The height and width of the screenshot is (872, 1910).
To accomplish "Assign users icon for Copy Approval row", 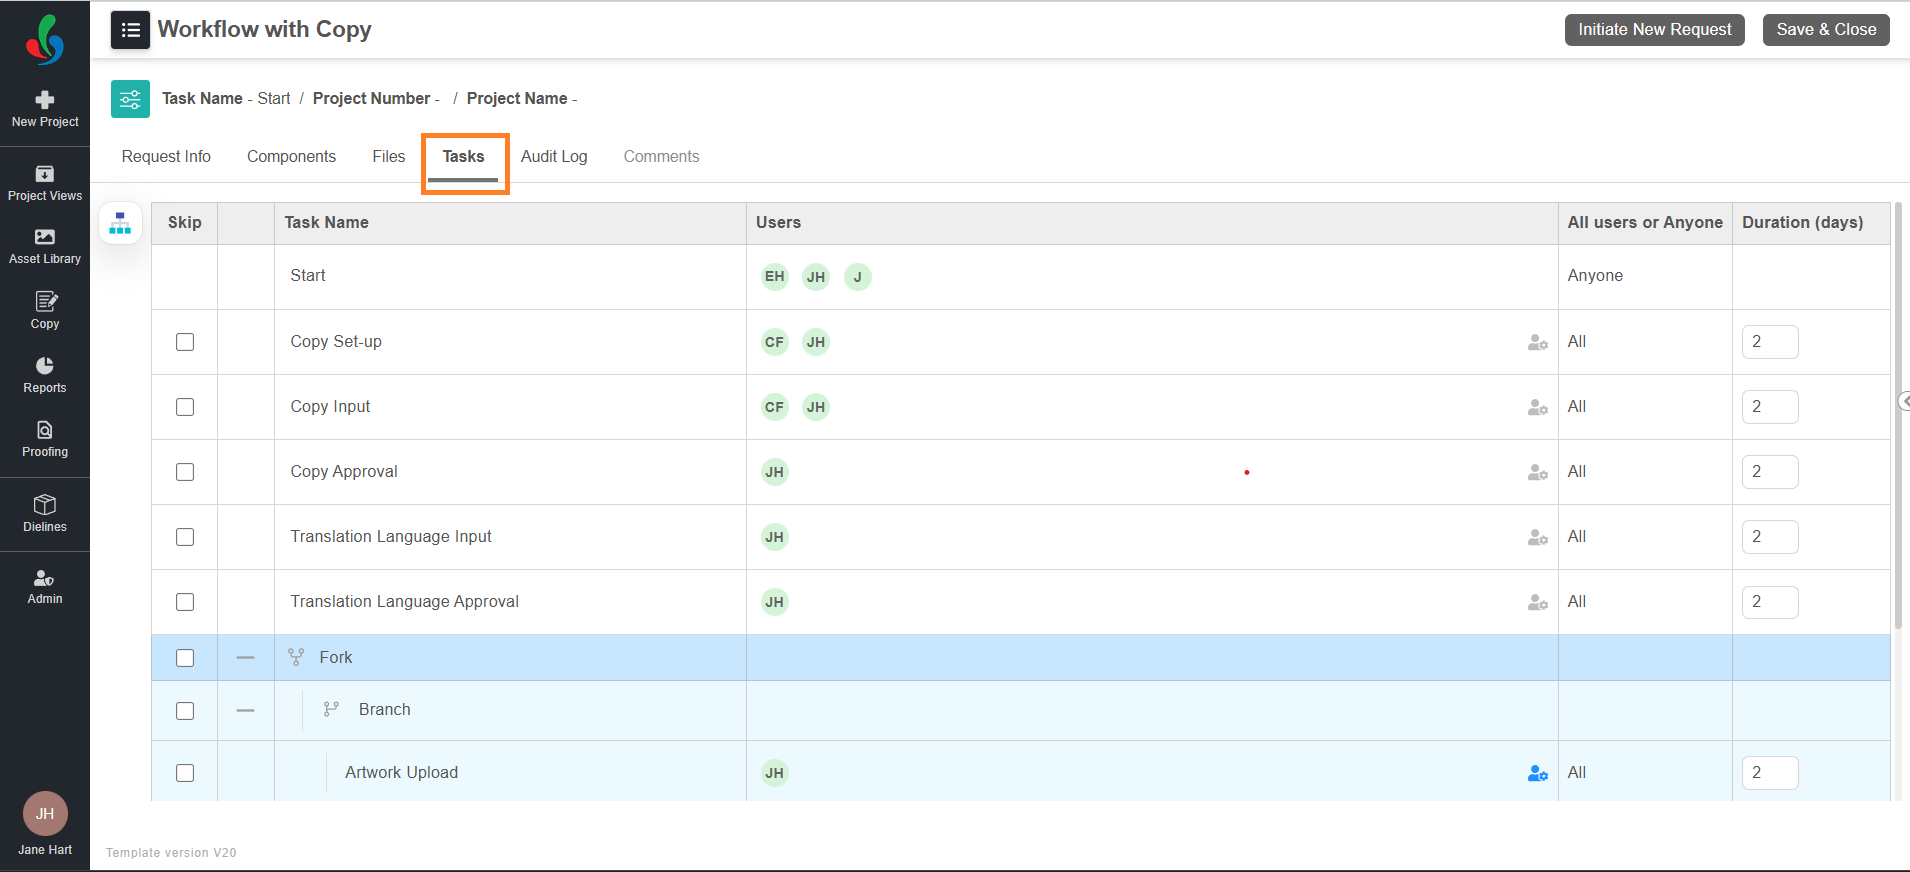I will (x=1538, y=472).
